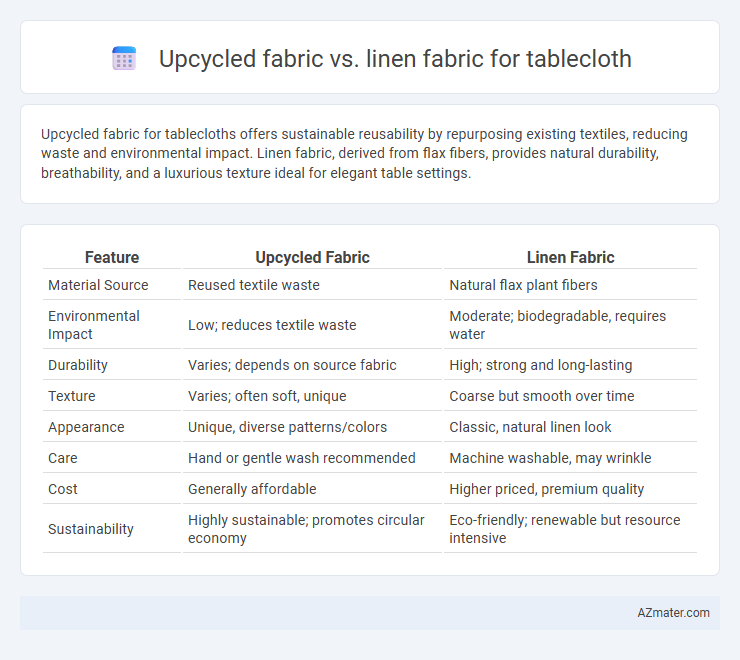Click 'Highly sustainable; promotes circular economy' cell
Image resolution: width=740 pixels, height=660 pixels.
[306, 529]
